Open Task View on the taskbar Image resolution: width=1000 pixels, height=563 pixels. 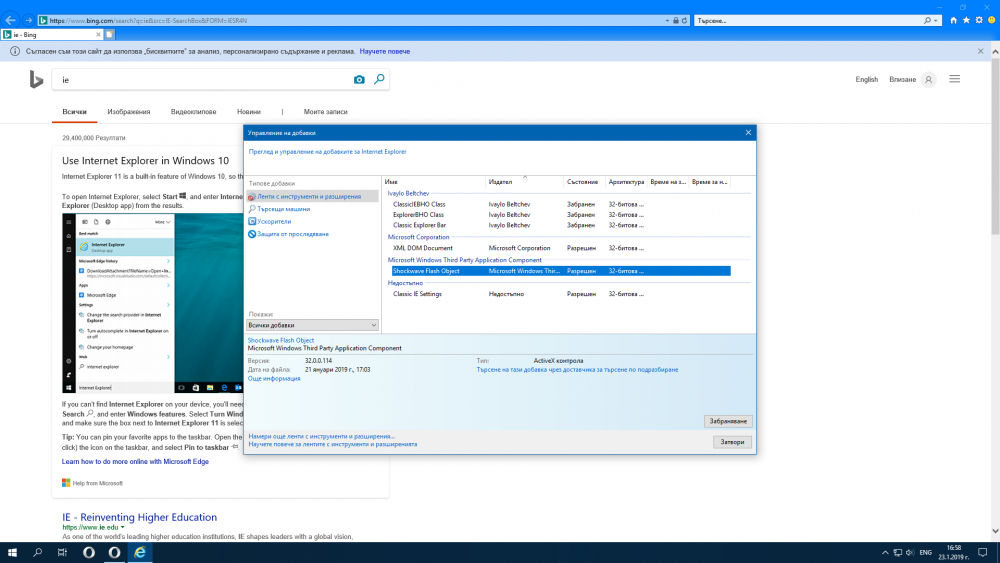tap(62, 552)
